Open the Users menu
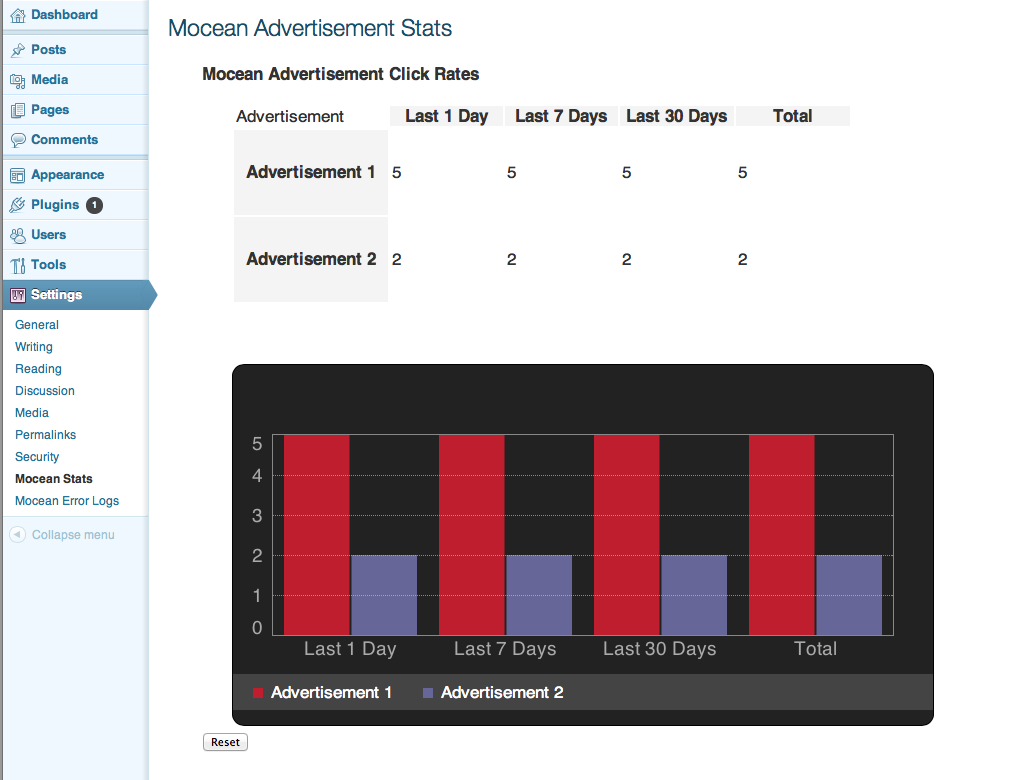Image resolution: width=1033 pixels, height=780 pixels. click(x=48, y=235)
